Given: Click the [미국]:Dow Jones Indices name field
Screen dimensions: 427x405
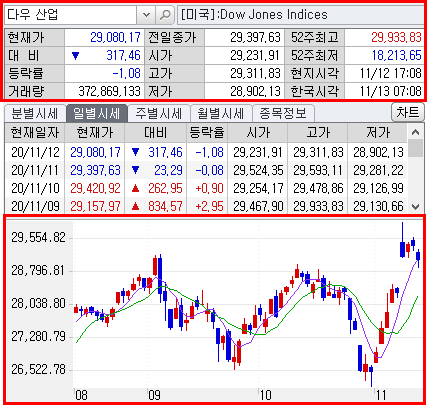Looking at the screenshot, I should 300,15.
